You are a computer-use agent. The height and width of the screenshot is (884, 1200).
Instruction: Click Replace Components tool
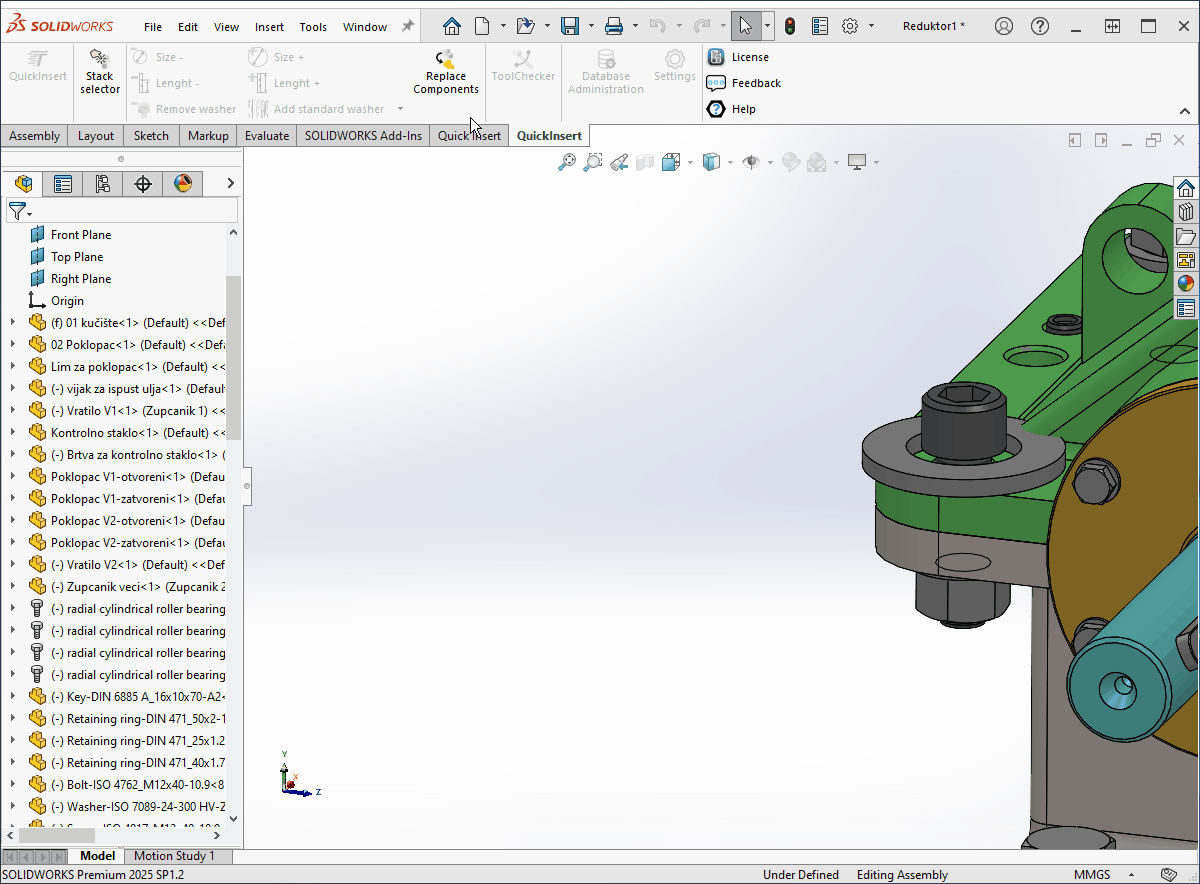446,72
